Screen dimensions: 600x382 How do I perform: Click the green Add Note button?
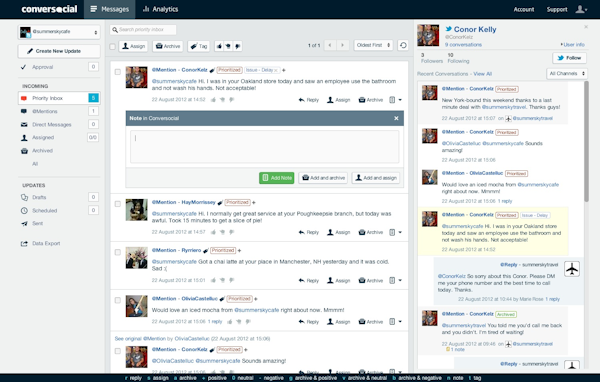click(277, 178)
